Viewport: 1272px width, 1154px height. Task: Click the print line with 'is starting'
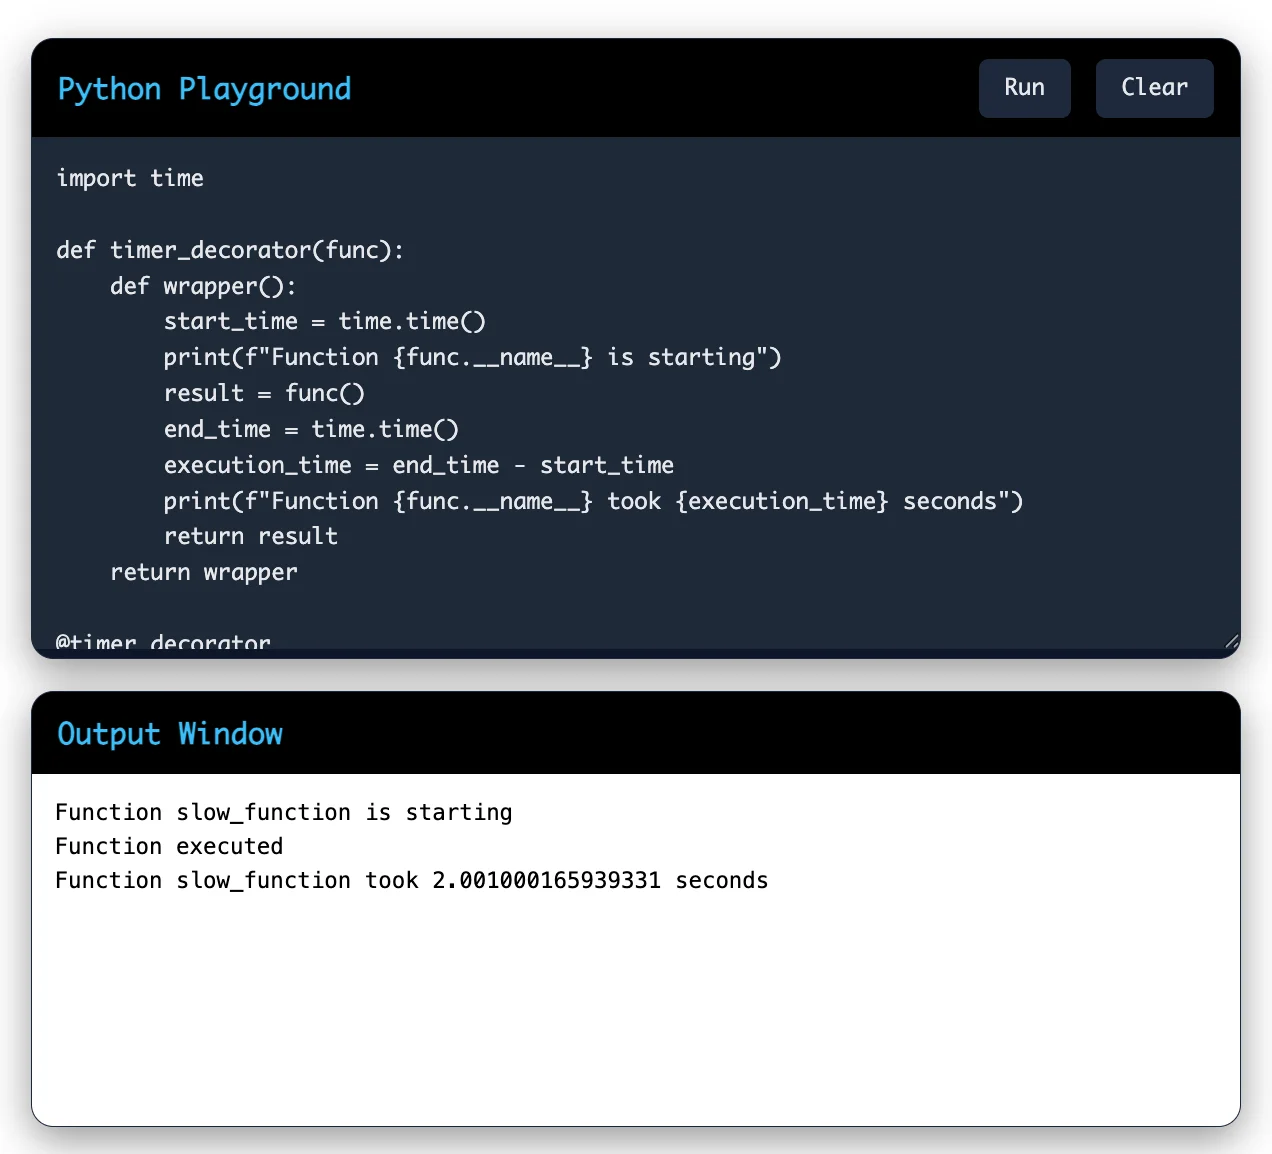click(472, 357)
